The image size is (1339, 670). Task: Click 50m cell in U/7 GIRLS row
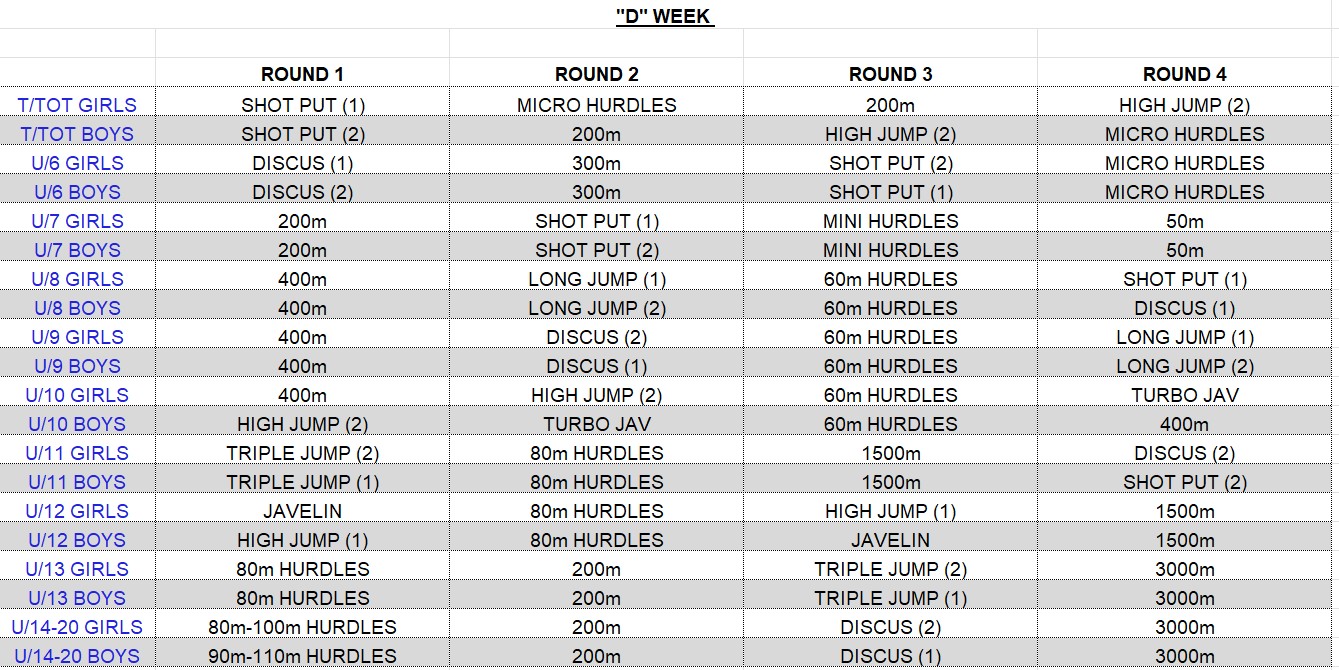pos(1184,220)
